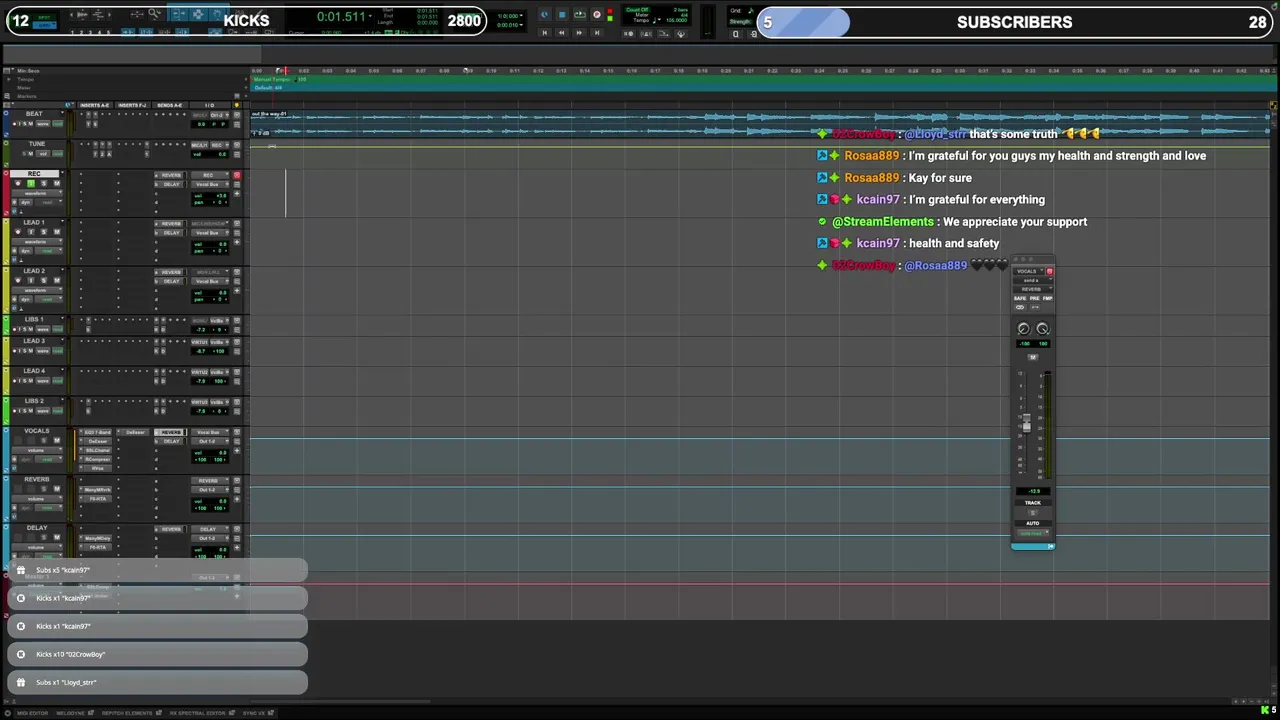Open VOCALS track volume view dropdown
This screenshot has height=720, width=1280.
tap(37, 450)
